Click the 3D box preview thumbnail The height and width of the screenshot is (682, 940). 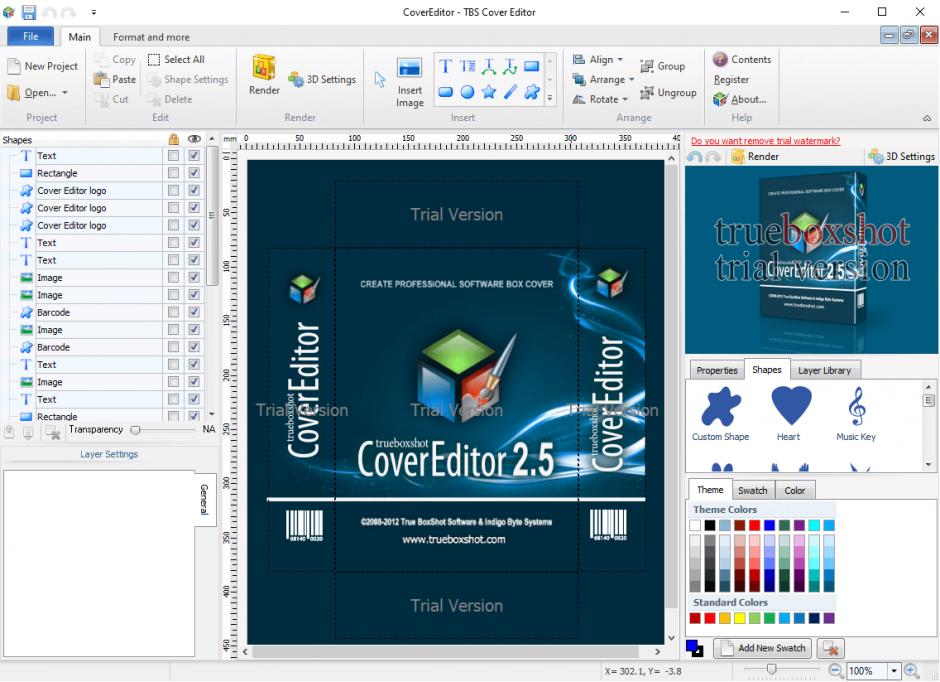tap(811, 260)
